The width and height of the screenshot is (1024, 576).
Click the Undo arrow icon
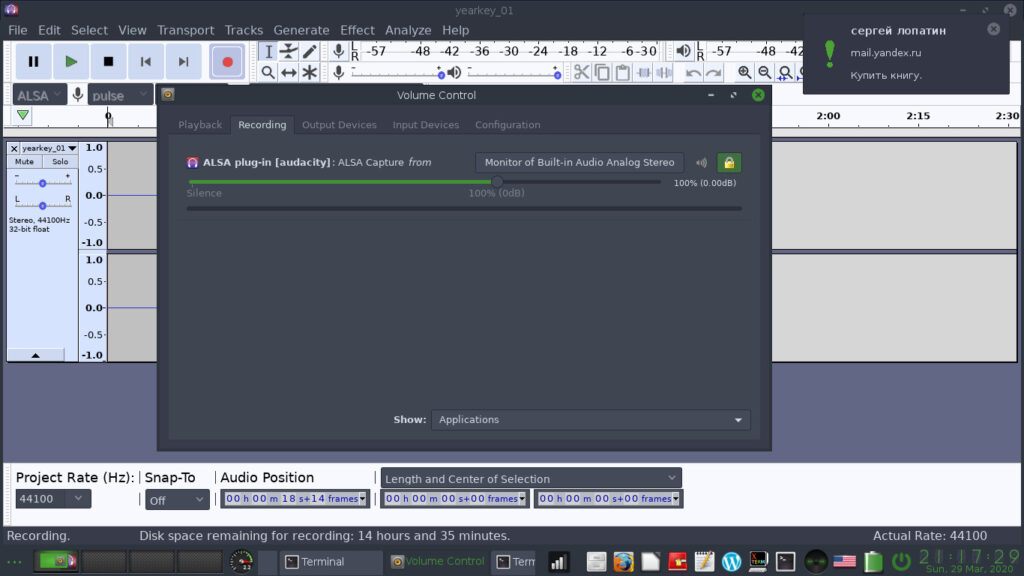coord(693,73)
